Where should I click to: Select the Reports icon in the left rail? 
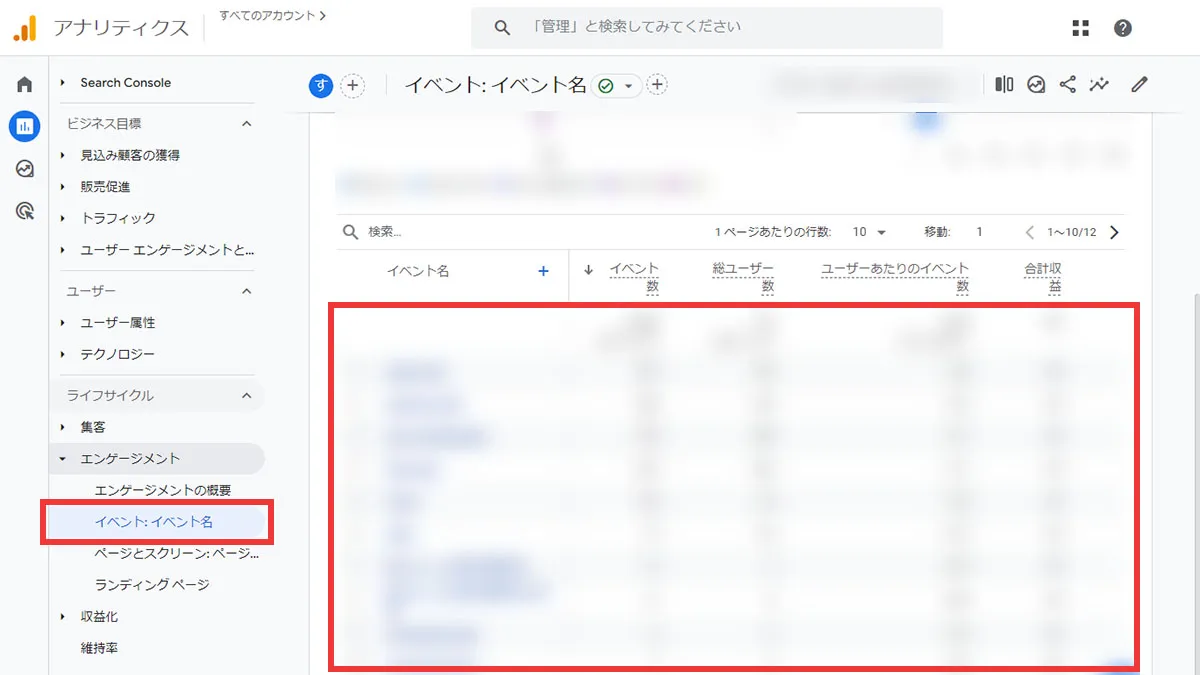click(24, 126)
